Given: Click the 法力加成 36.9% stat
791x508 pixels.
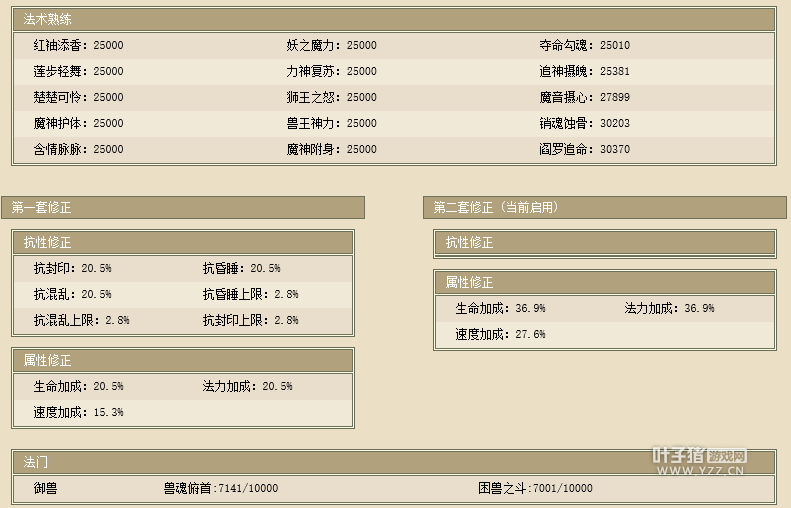Looking at the screenshot, I should point(669,309).
